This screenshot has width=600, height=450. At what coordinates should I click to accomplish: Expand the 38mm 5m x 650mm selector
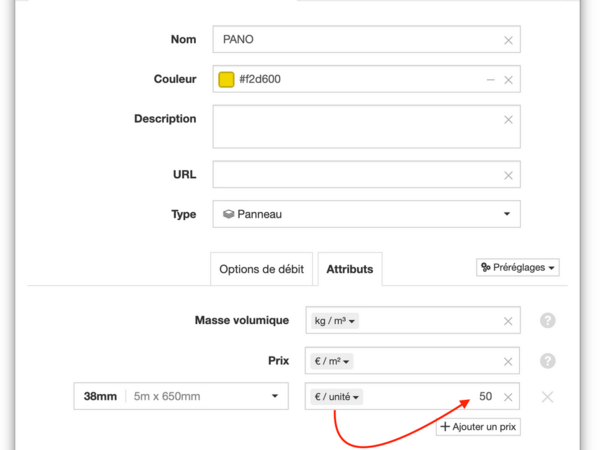coord(181,397)
